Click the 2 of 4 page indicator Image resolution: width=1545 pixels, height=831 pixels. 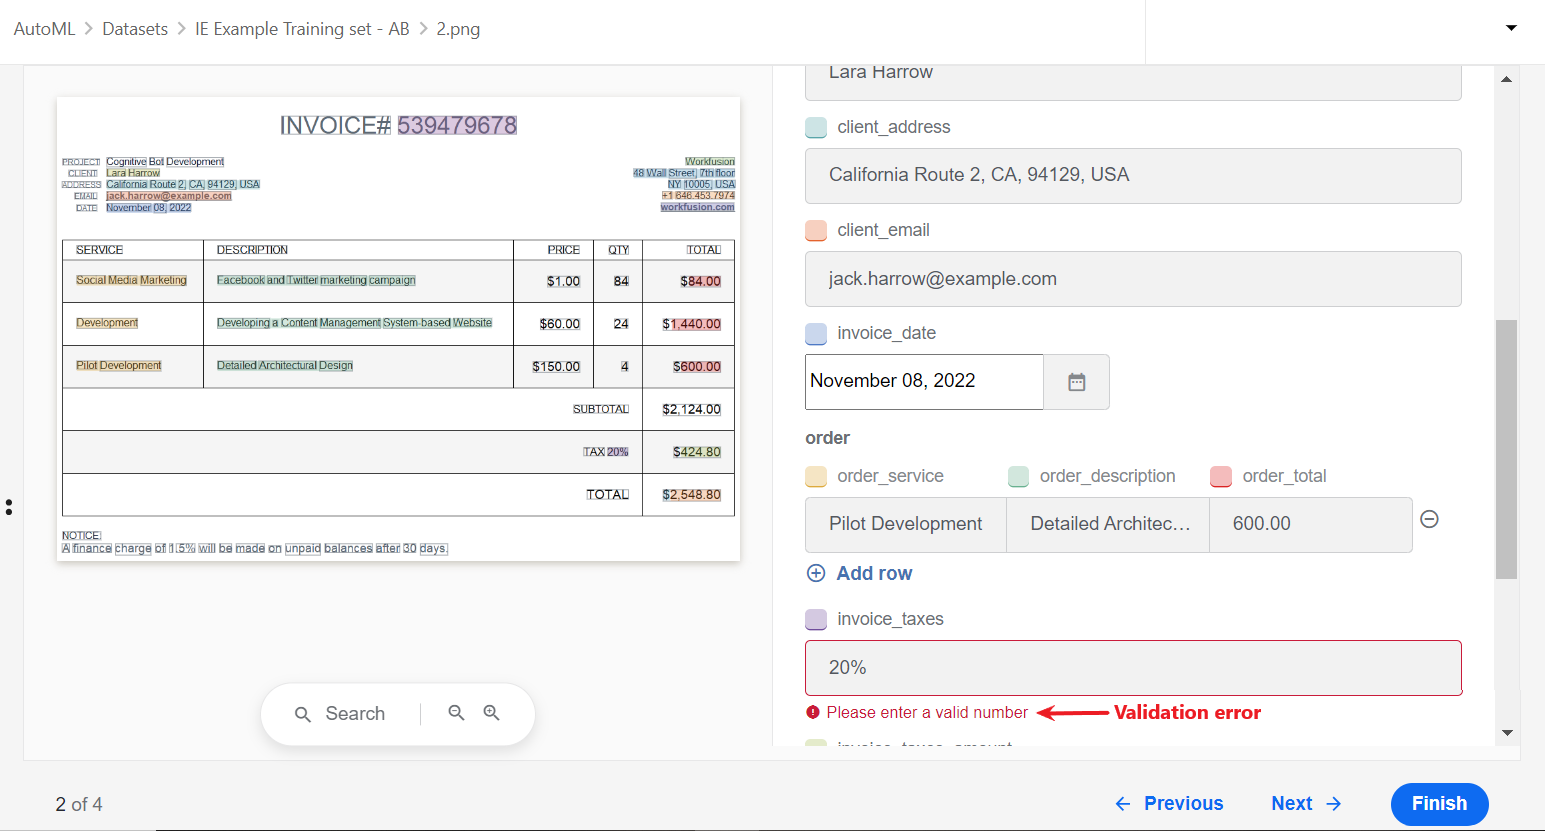point(79,804)
